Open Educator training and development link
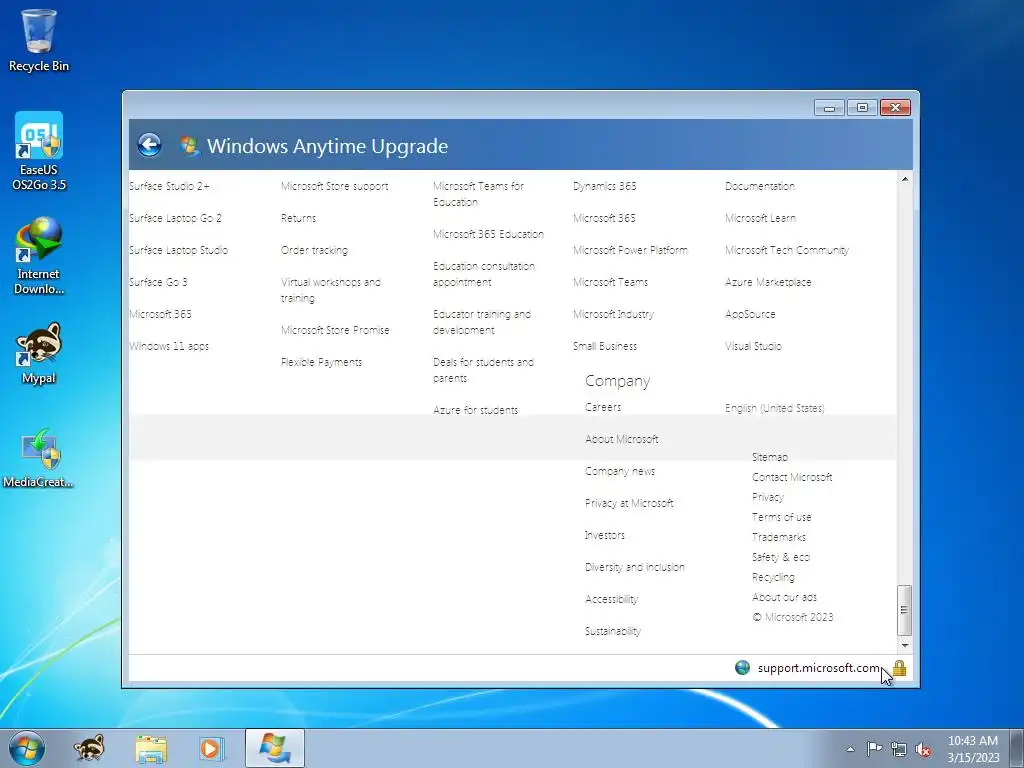Screen dimensions: 1024x768 (481, 322)
